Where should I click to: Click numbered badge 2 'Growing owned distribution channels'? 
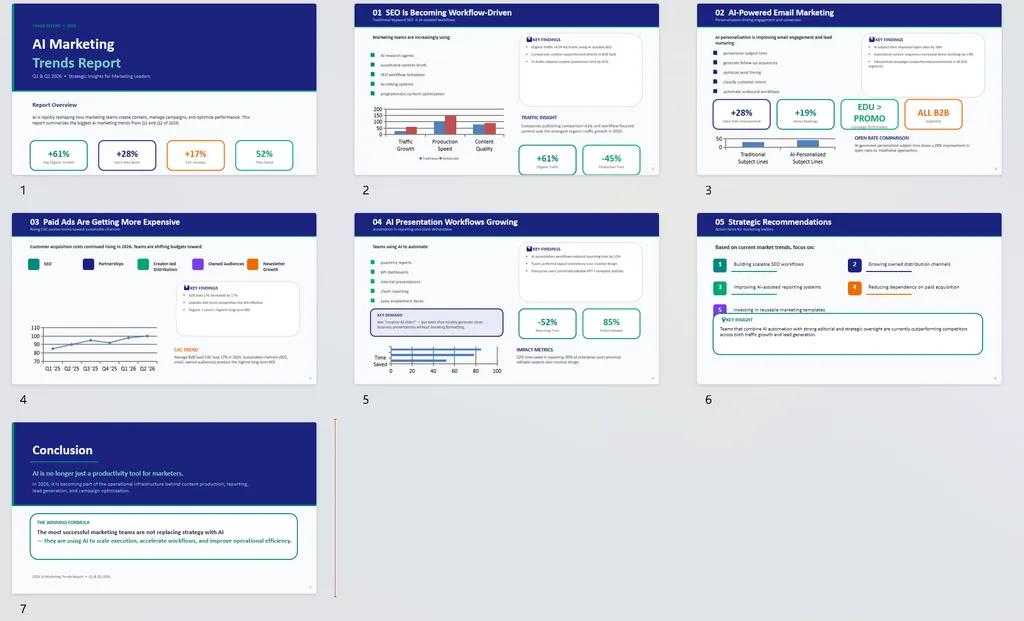[x=854, y=264]
